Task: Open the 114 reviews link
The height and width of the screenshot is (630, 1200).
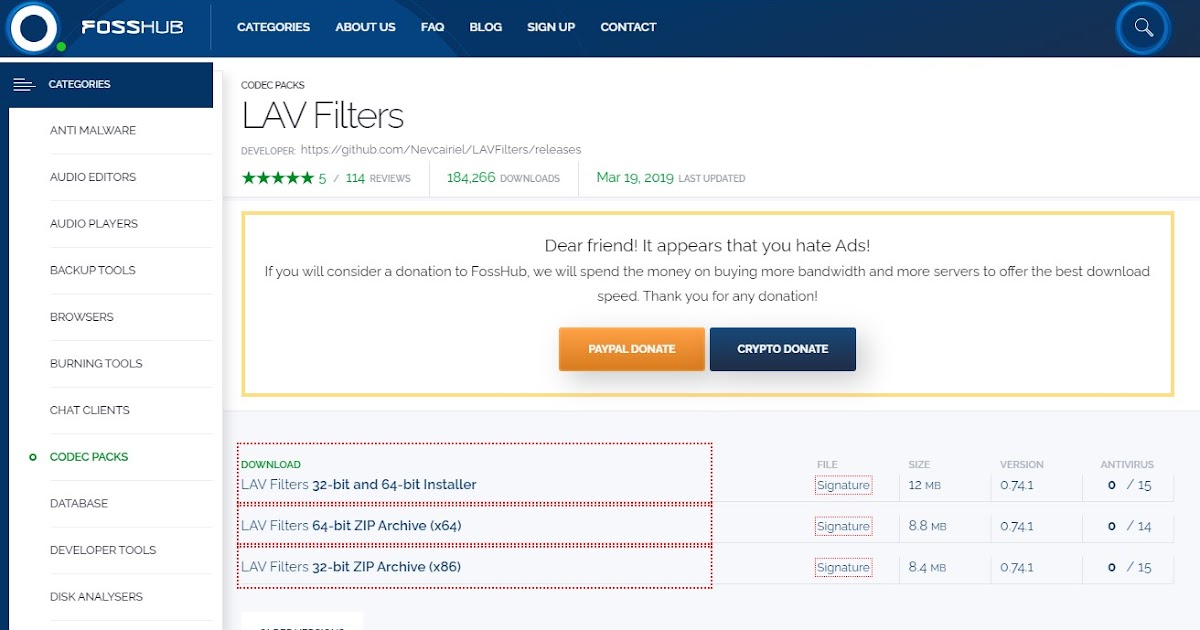Action: coord(378,178)
